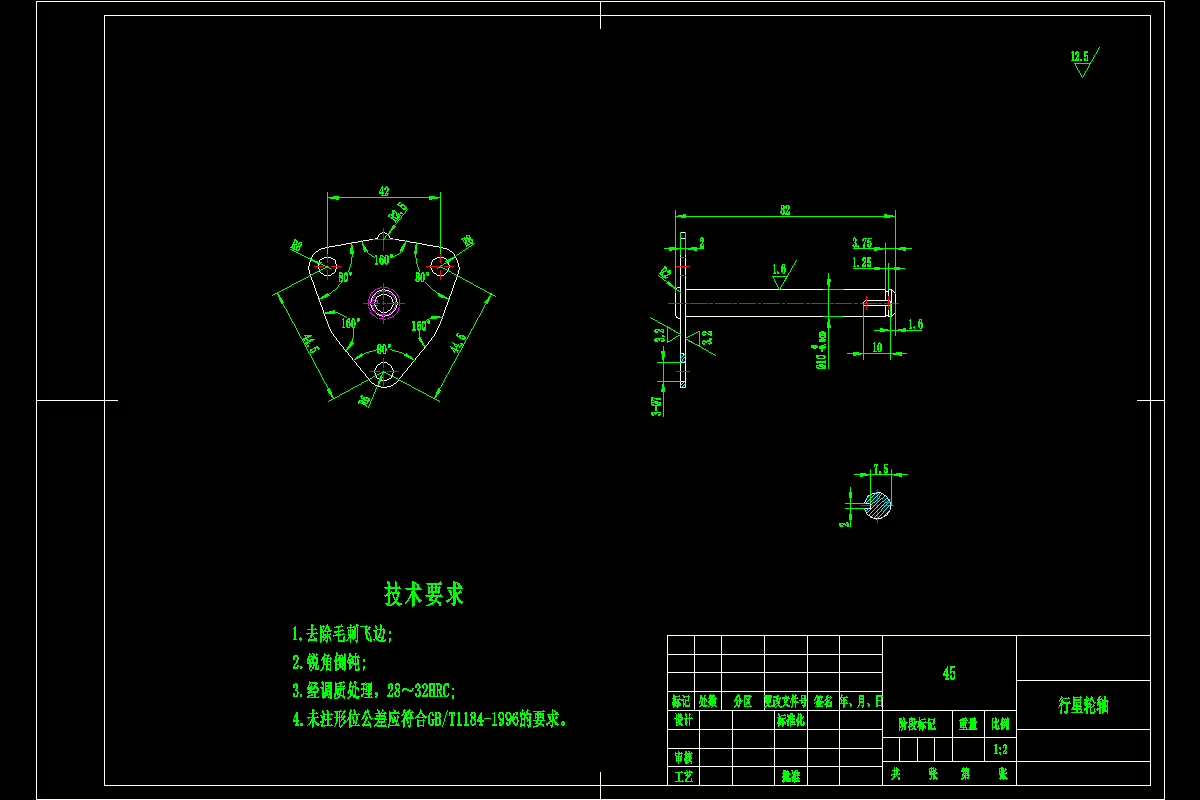This screenshot has height=800, width=1200.
Task: Select the 10 slot length dimension
Action: (877, 346)
